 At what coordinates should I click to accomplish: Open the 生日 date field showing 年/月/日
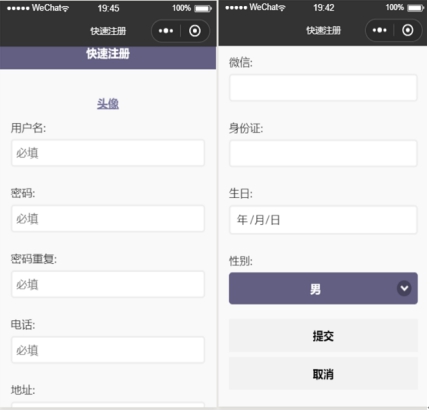323,220
